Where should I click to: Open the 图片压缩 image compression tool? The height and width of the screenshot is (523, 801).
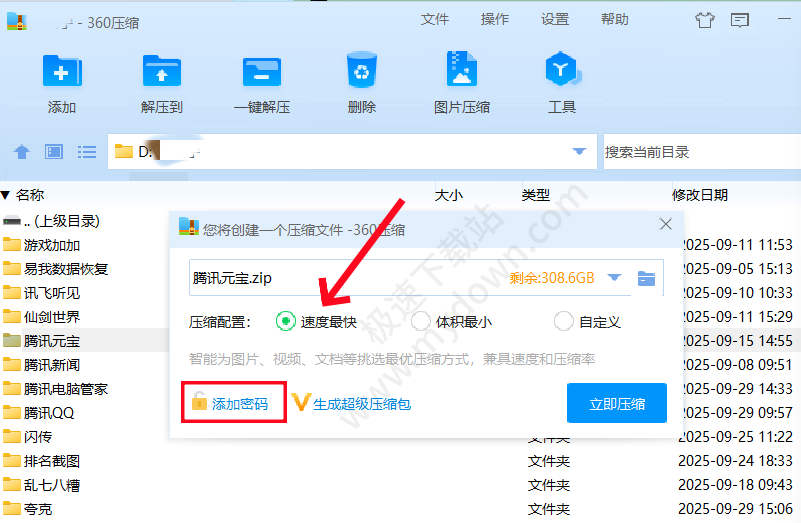462,69
